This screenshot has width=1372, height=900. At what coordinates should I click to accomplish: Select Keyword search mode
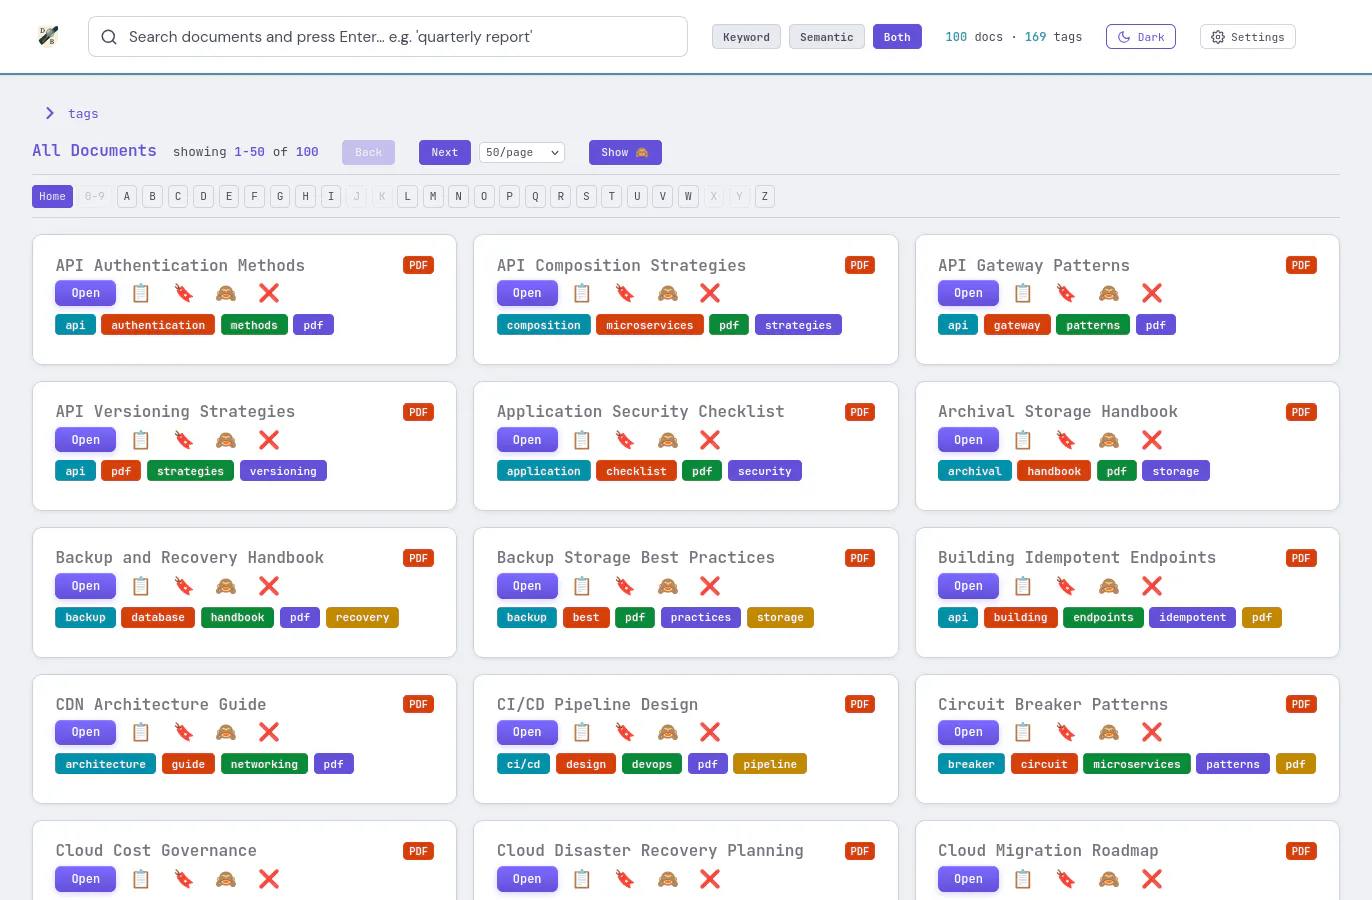click(x=746, y=37)
